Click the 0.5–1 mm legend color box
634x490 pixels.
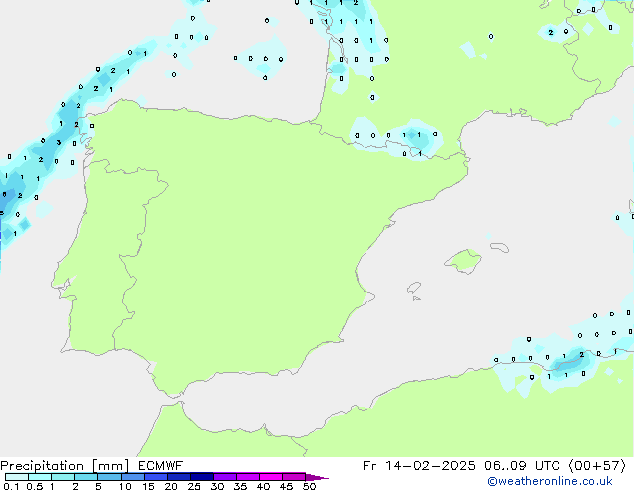pos(40,477)
